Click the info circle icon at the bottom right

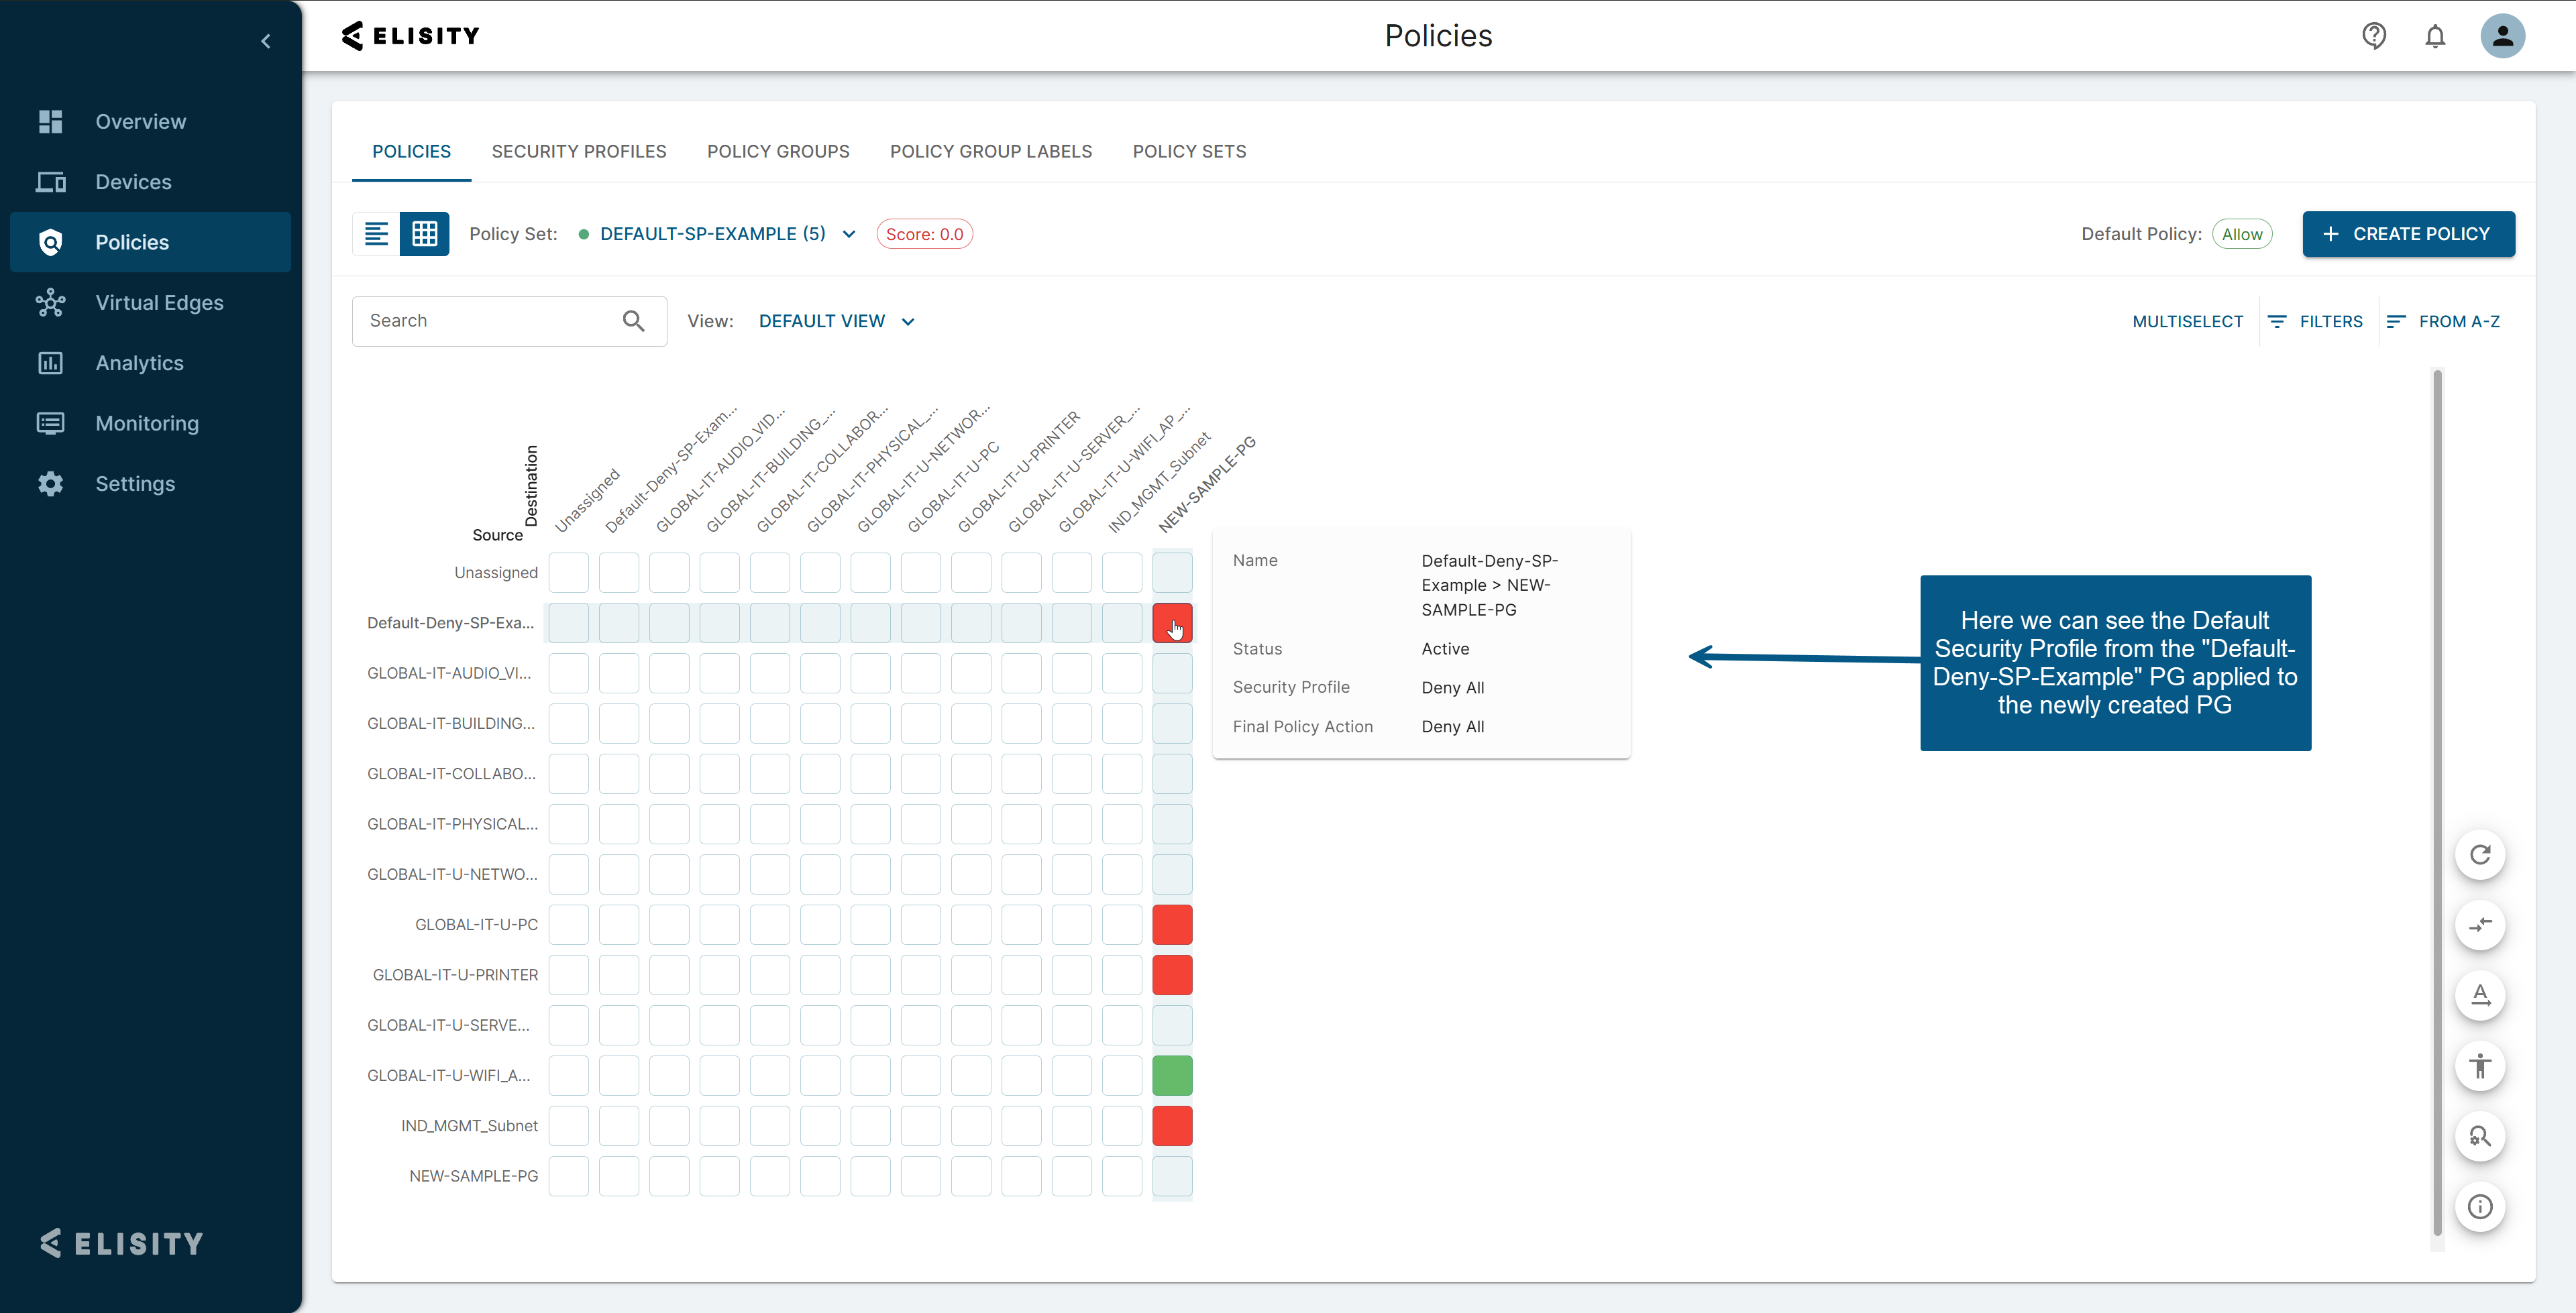(x=2479, y=1206)
